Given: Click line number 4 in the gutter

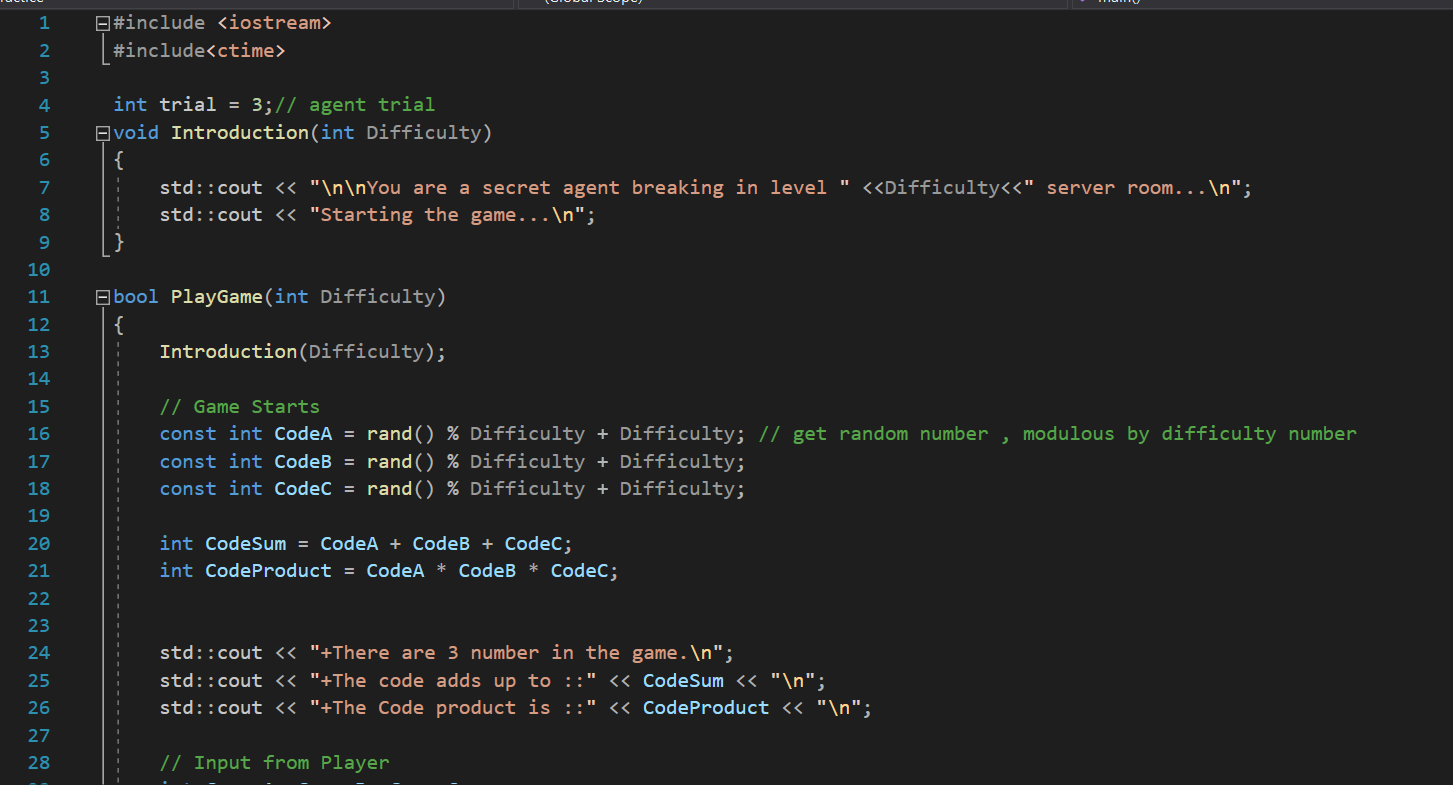Looking at the screenshot, I should [x=44, y=105].
